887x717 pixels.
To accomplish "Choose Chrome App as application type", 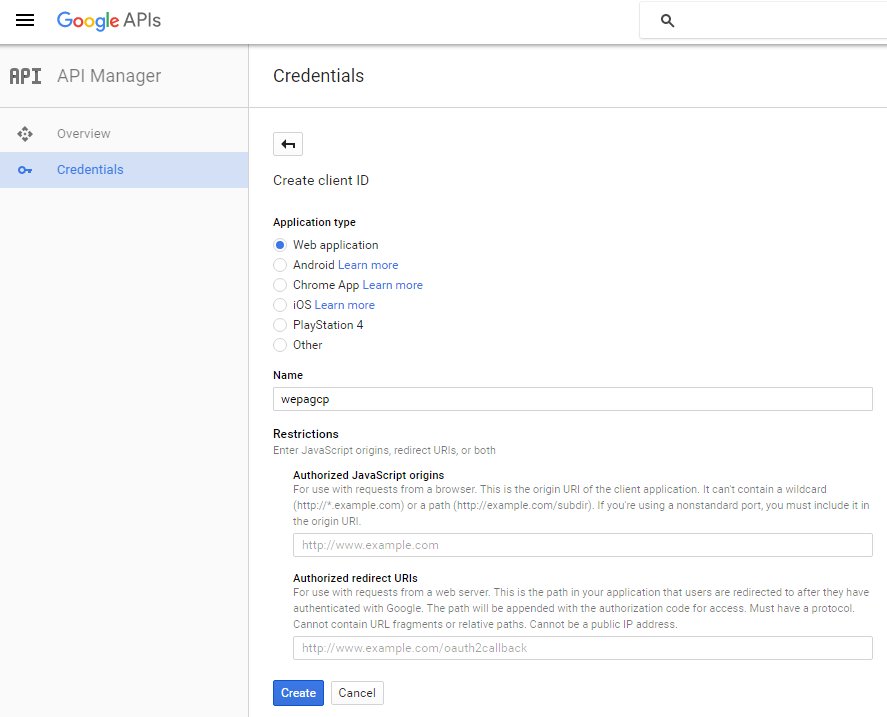I will pyautogui.click(x=279, y=285).
